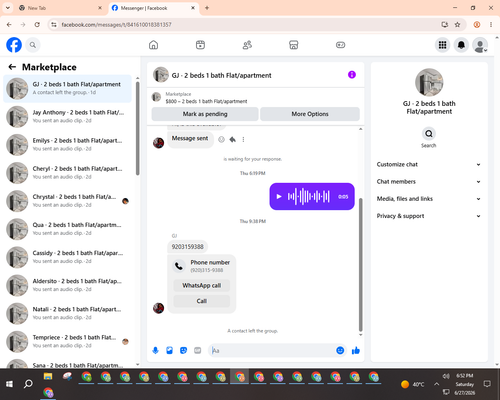The width and height of the screenshot is (500, 400).
Task: Click More Options button
Action: click(310, 114)
